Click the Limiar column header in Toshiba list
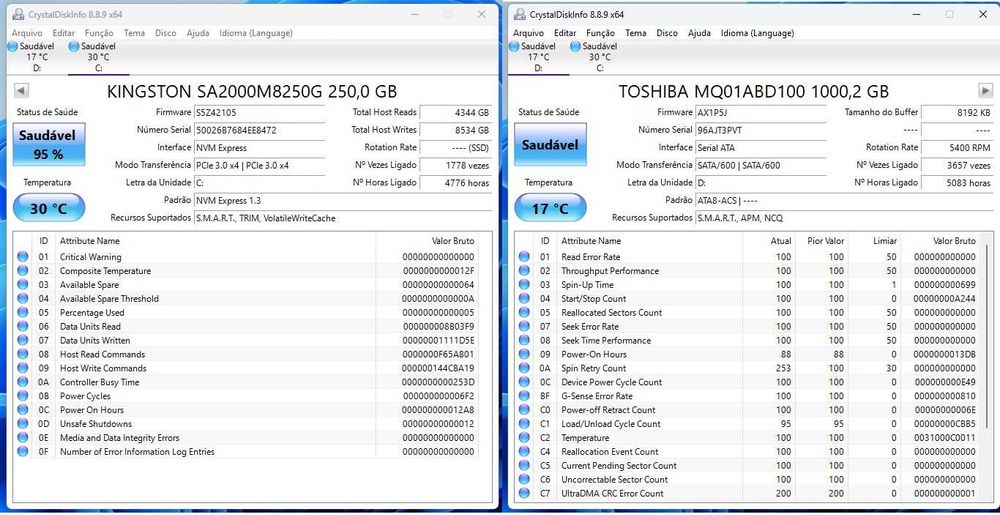This screenshot has height=515, width=1000. (875, 241)
